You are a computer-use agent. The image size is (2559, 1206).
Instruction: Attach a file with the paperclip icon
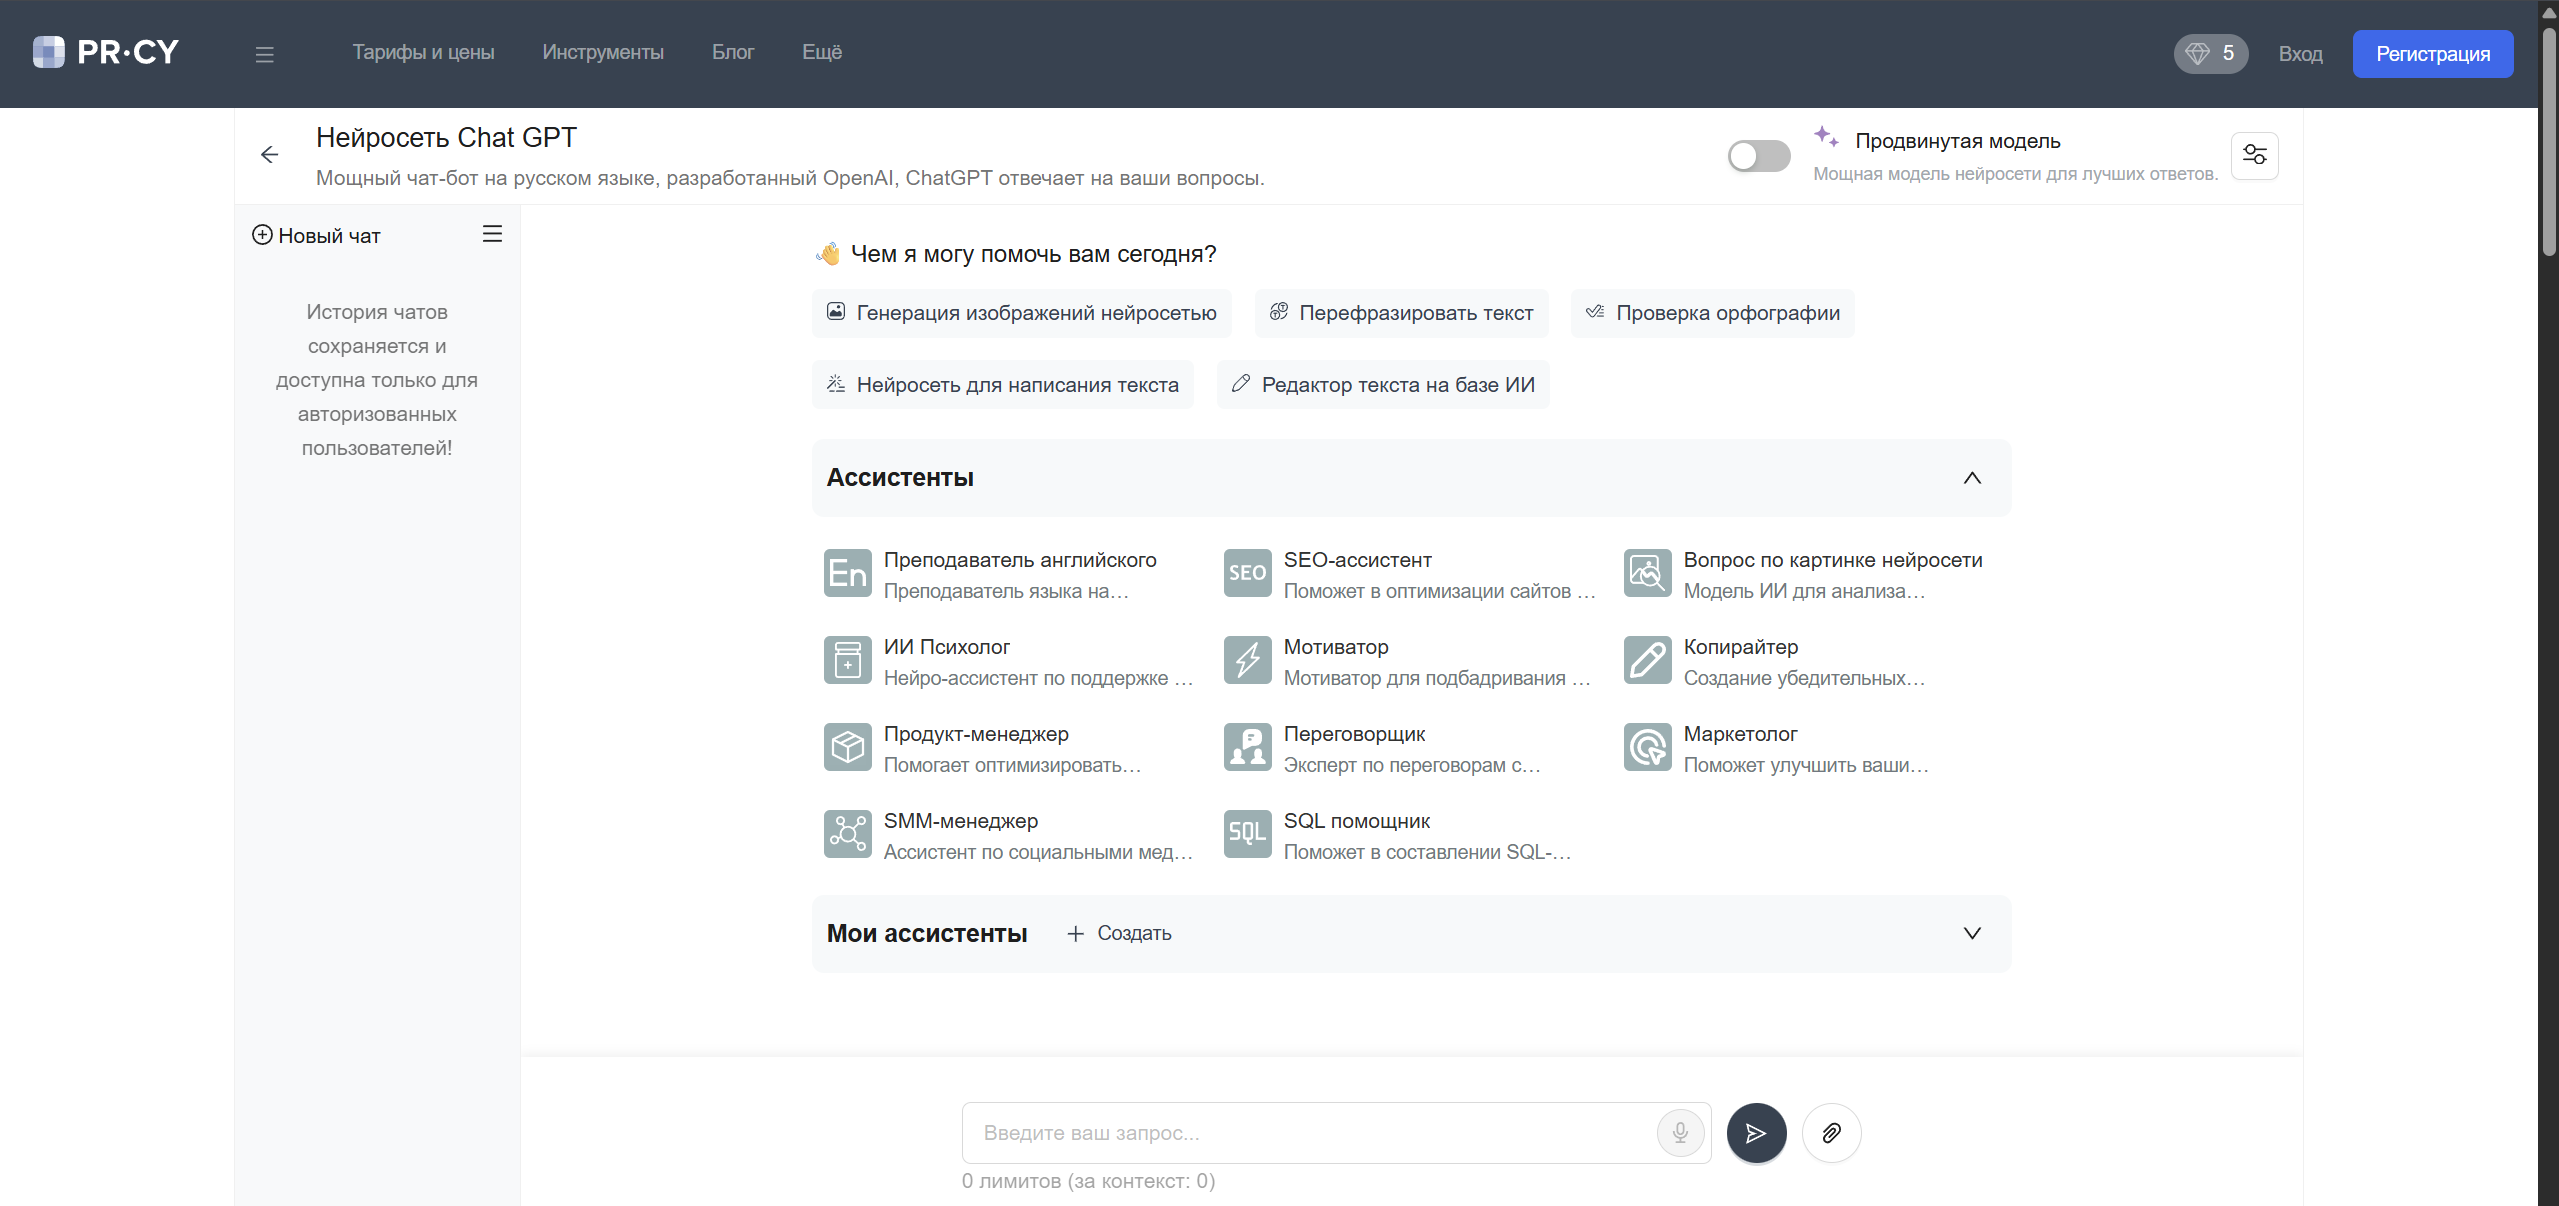point(1831,1133)
